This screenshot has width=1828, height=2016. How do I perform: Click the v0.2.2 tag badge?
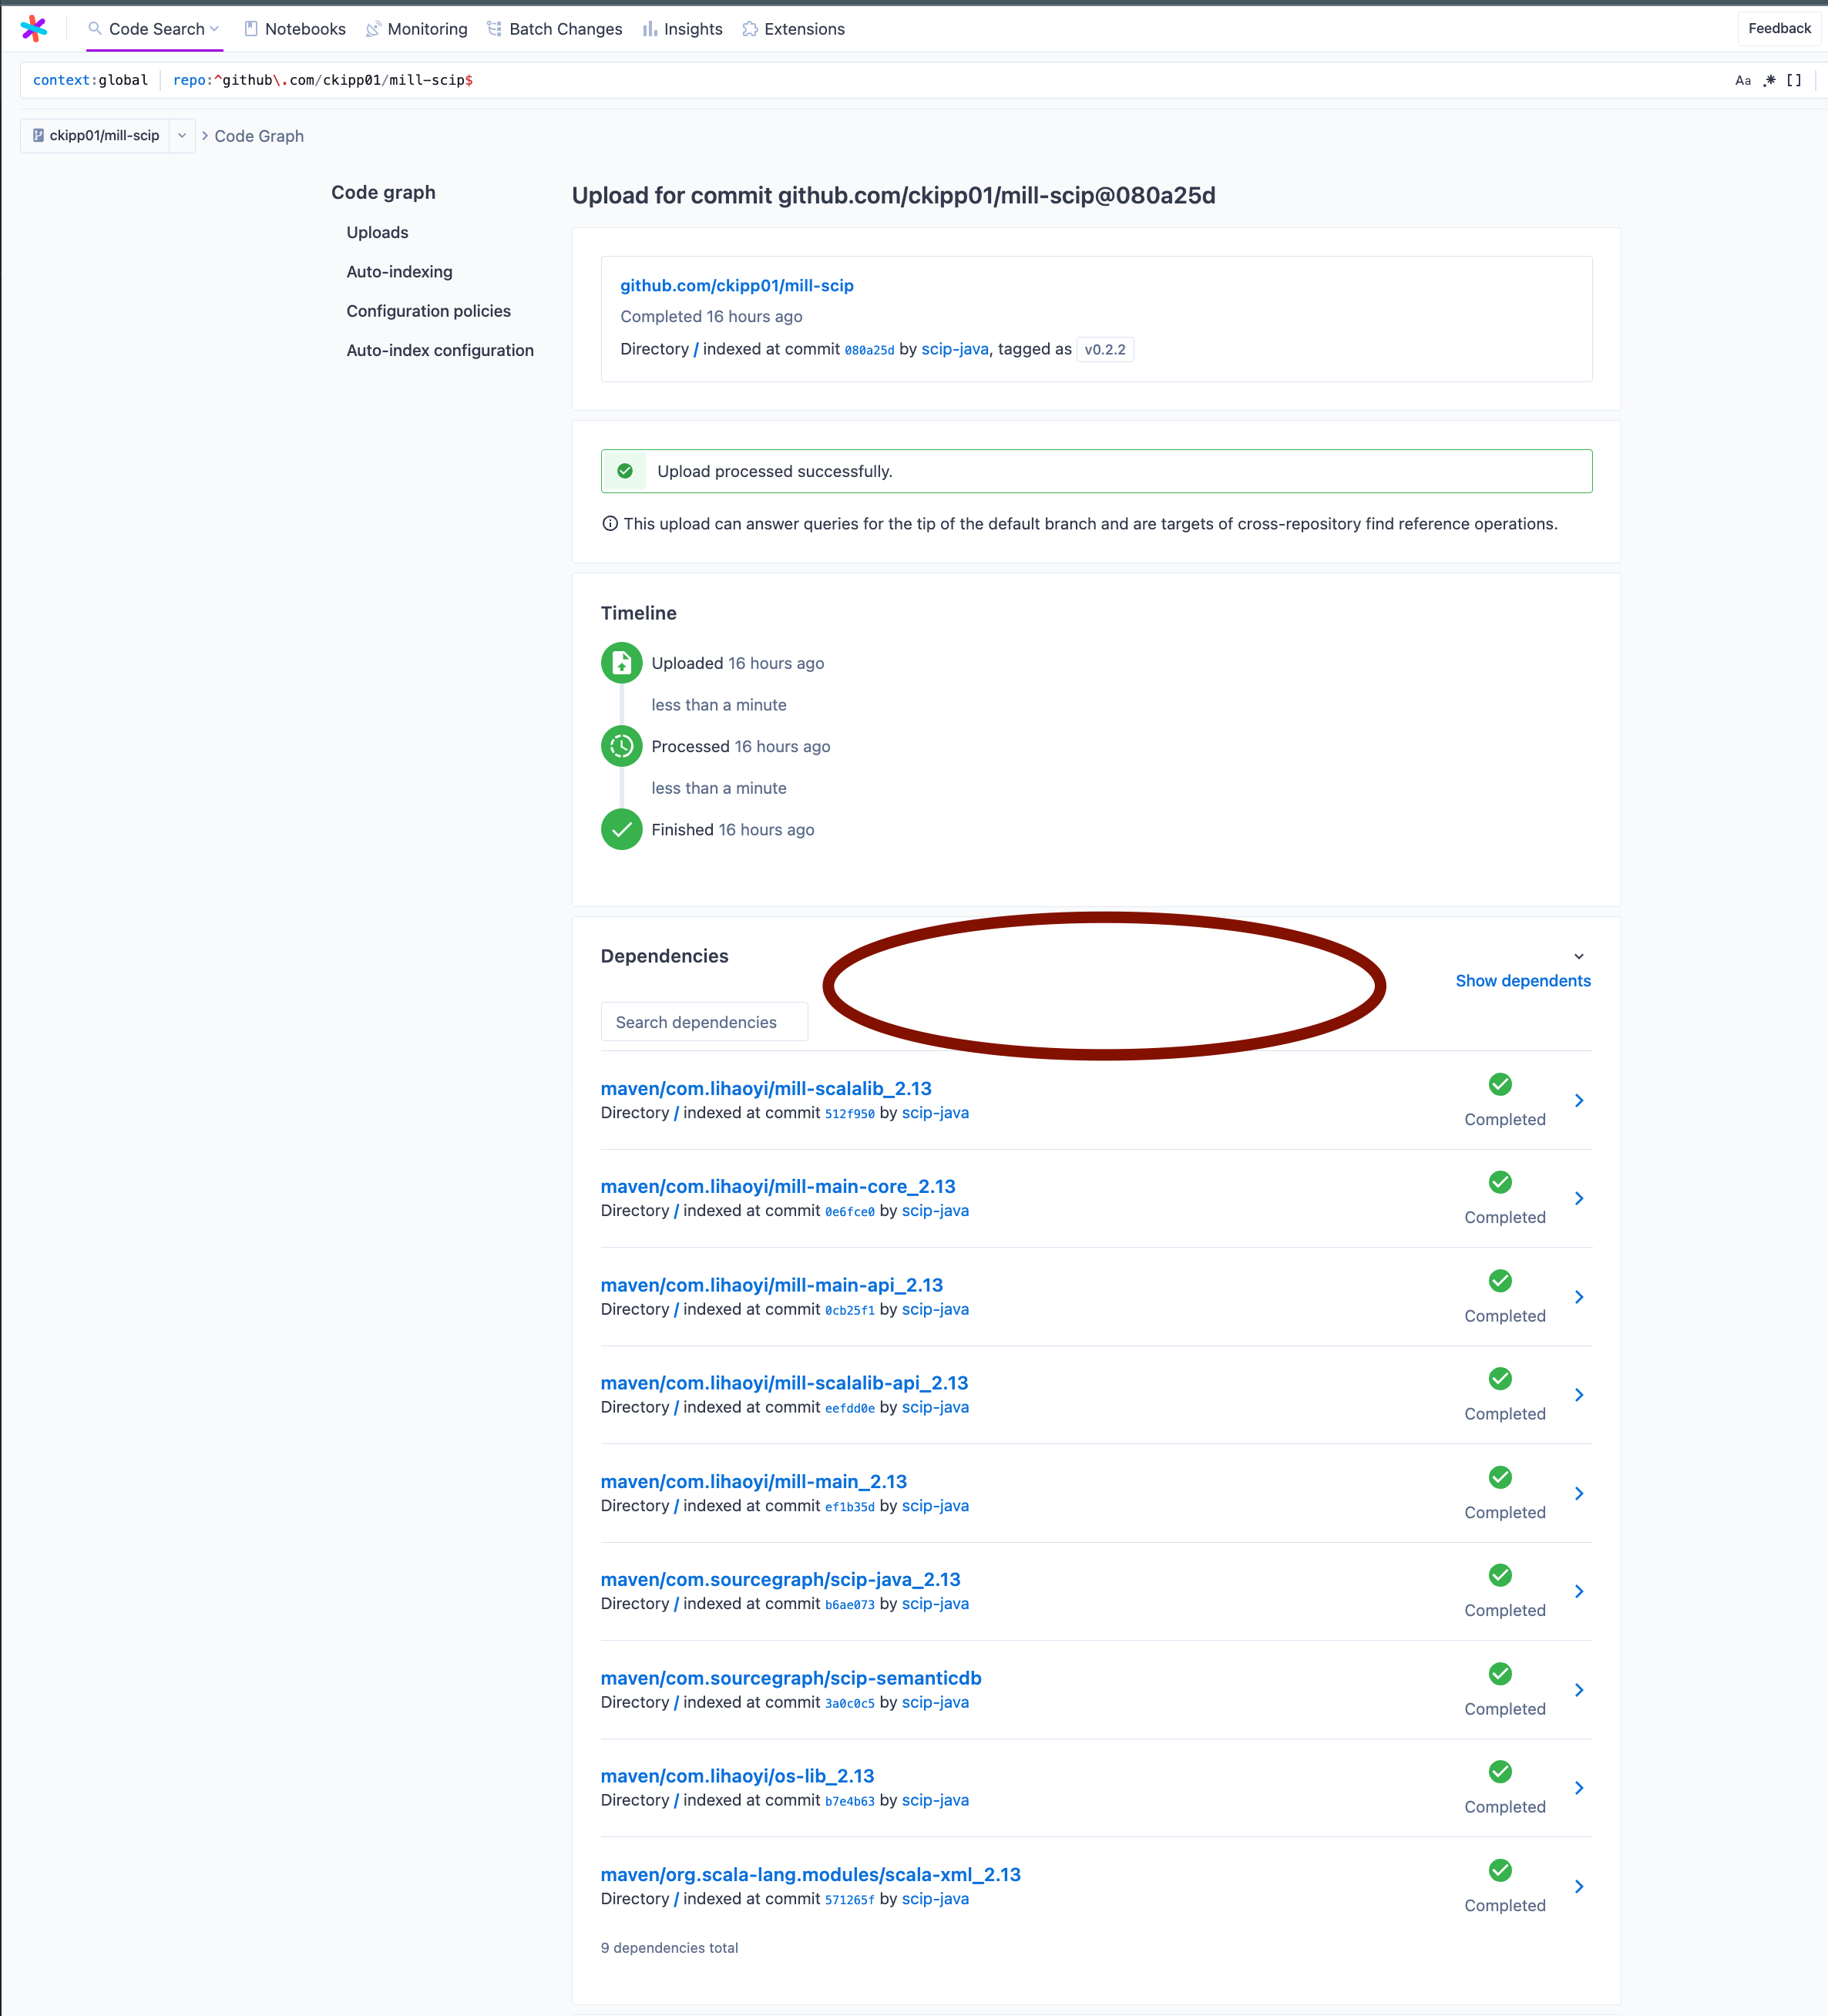pyautogui.click(x=1104, y=349)
